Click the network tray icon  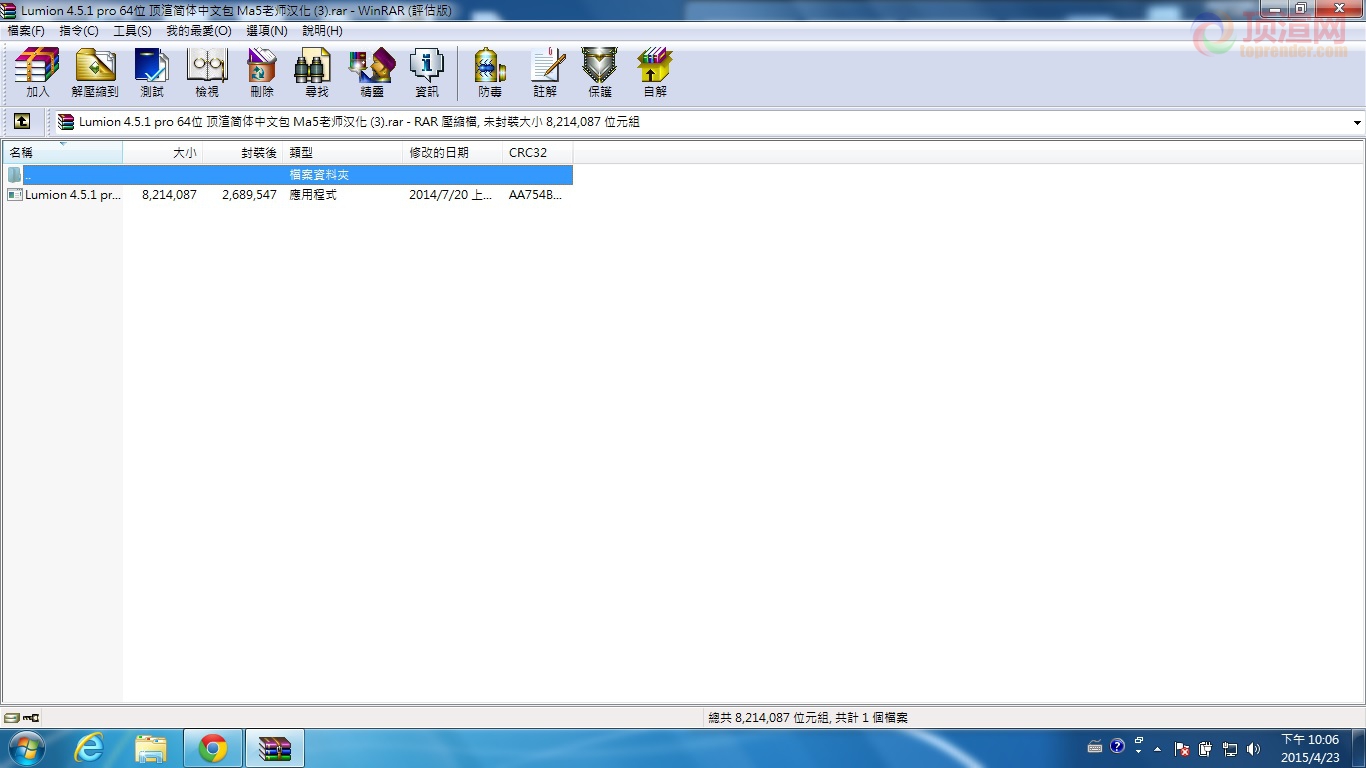[x=1230, y=748]
